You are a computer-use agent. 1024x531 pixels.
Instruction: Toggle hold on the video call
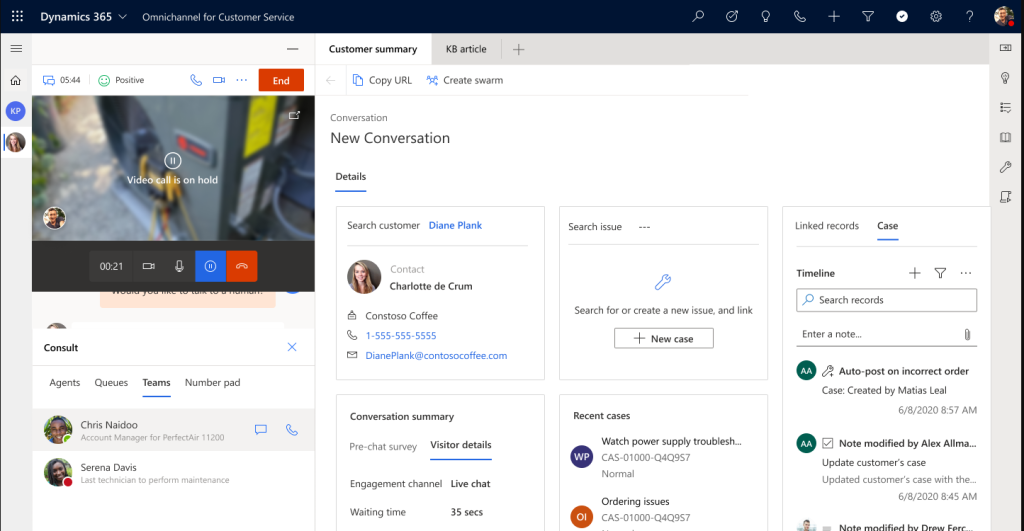pyautogui.click(x=210, y=266)
